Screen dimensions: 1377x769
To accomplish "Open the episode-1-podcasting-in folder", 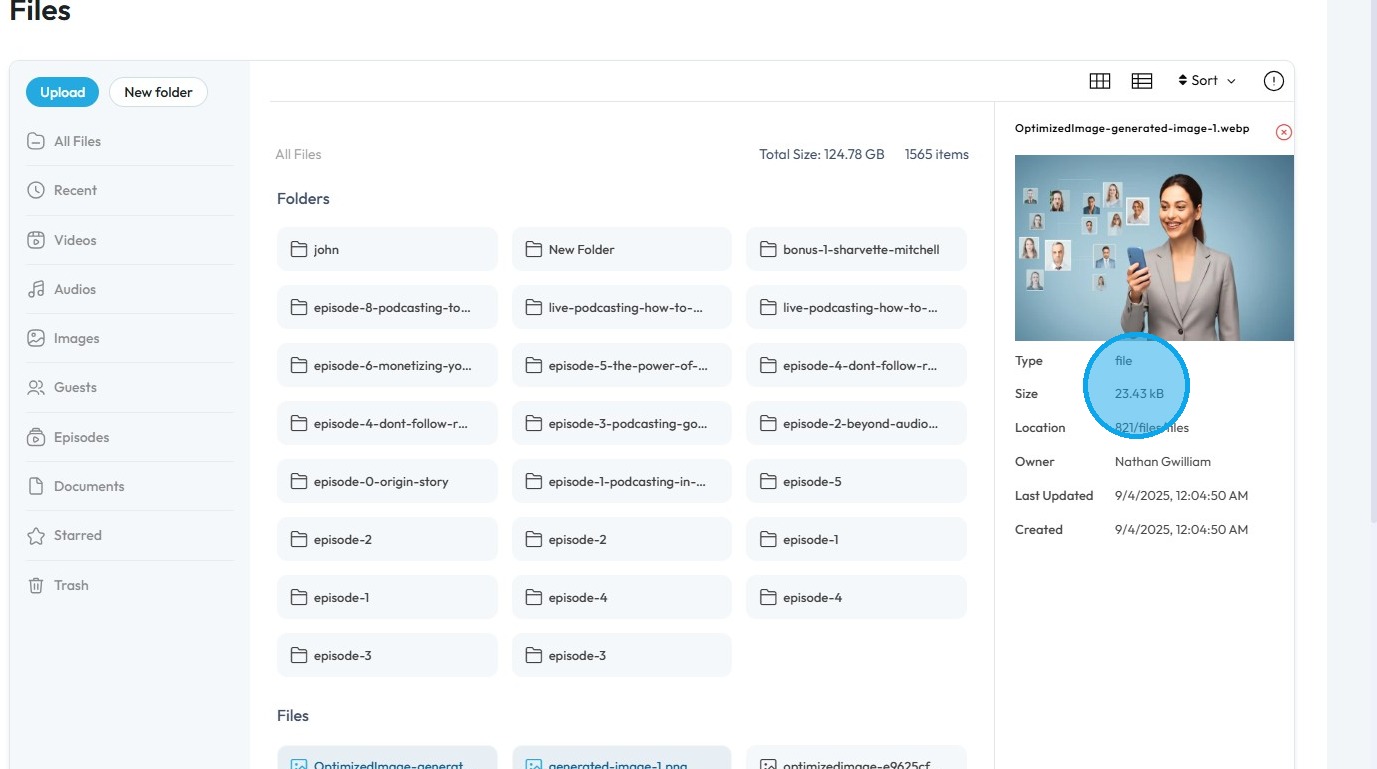I will click(622, 481).
